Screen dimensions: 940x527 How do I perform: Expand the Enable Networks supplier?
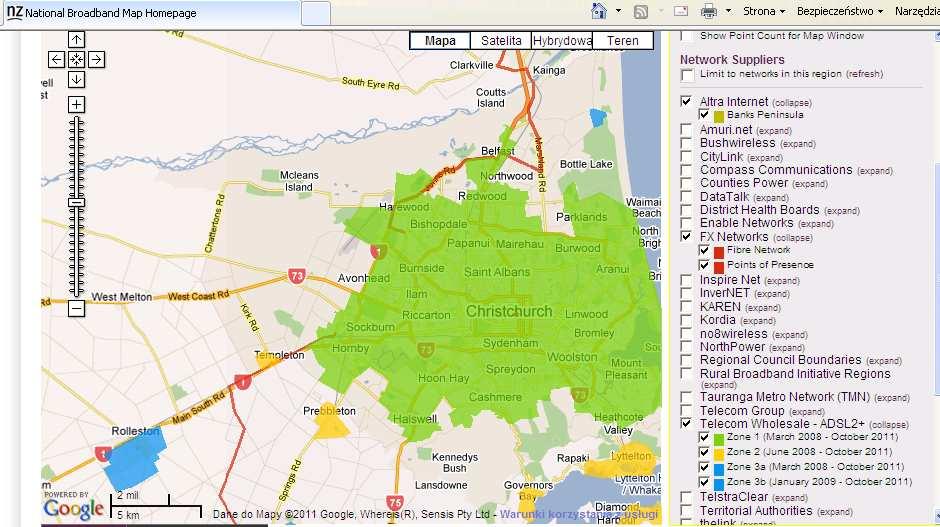pyautogui.click(x=816, y=224)
